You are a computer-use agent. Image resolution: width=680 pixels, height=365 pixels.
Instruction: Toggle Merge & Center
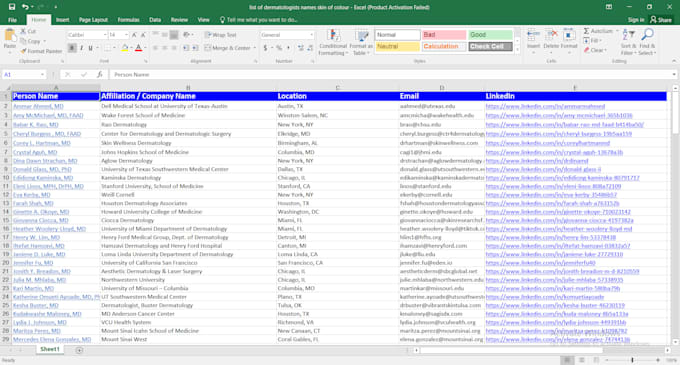pos(229,48)
